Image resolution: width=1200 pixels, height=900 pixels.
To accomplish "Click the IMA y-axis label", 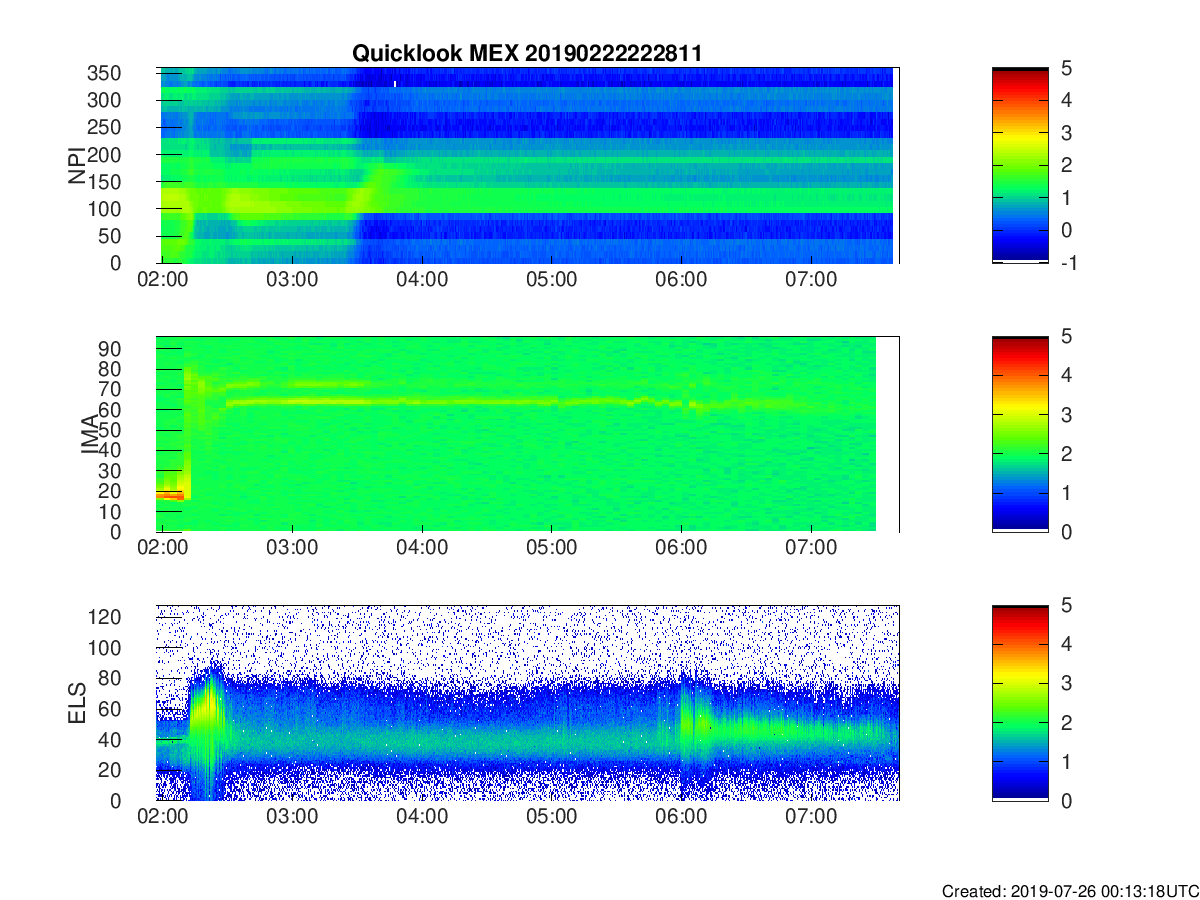I will click(x=88, y=434).
